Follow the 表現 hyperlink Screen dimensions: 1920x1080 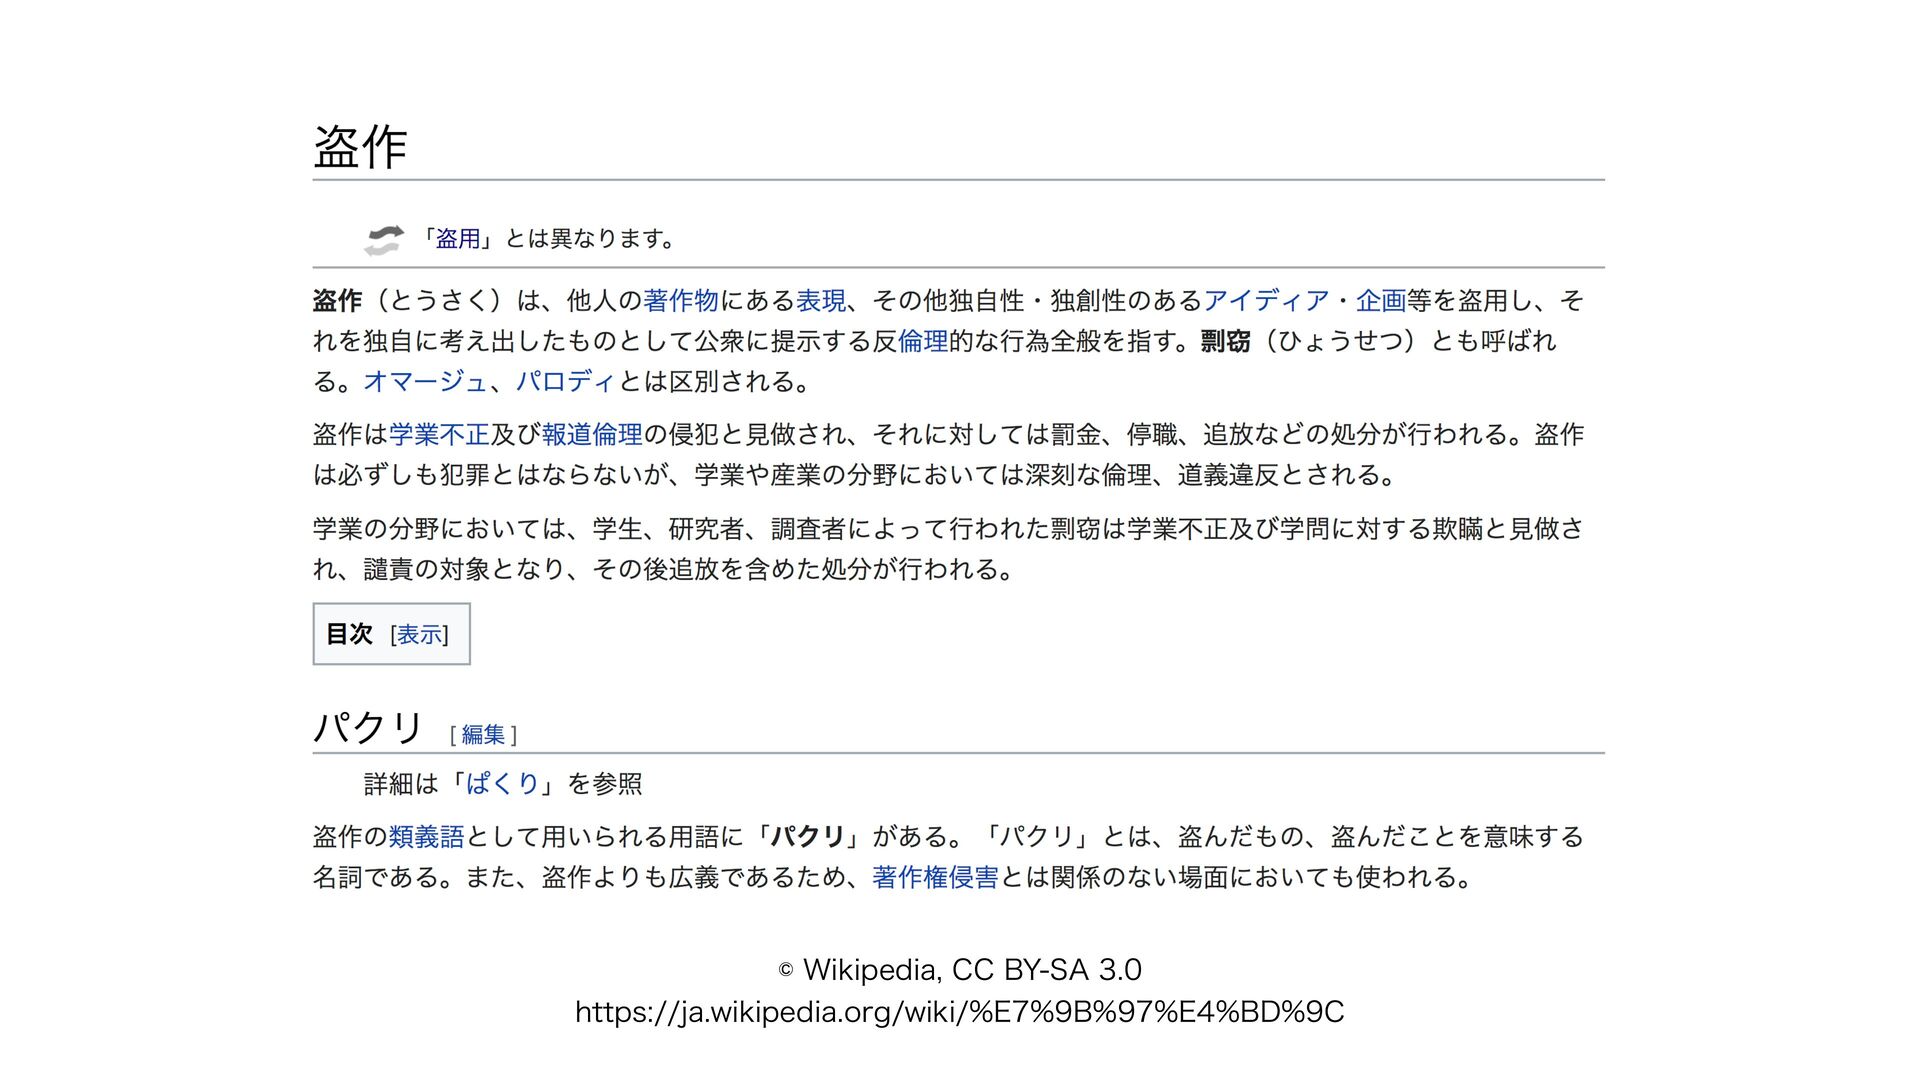(x=821, y=301)
